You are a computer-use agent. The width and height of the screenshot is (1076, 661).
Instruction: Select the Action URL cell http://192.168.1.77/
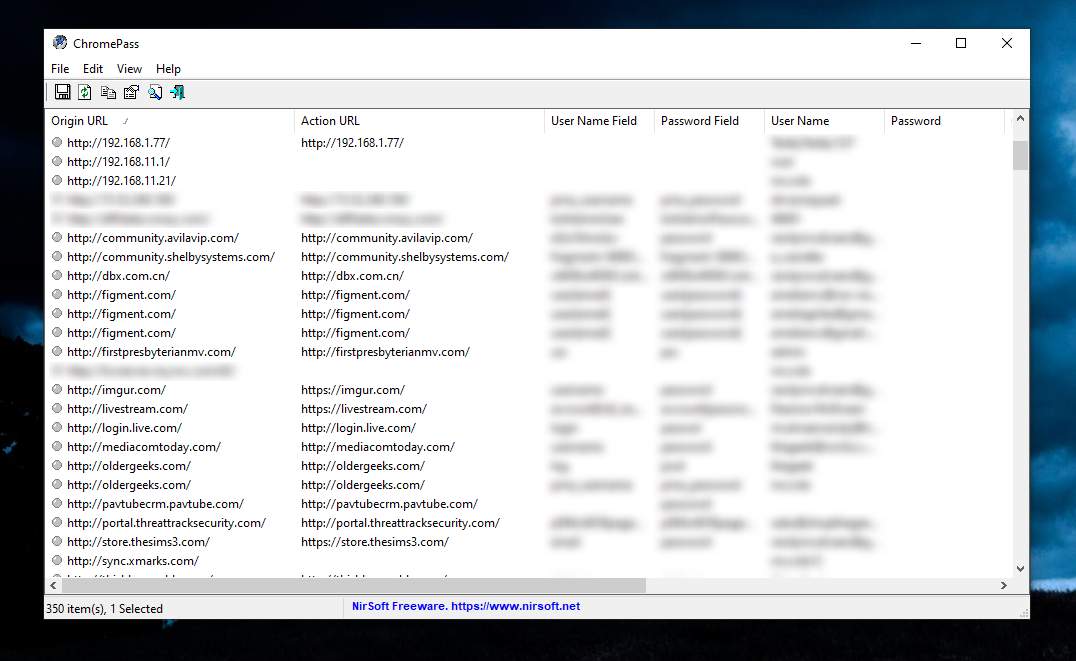coord(352,142)
